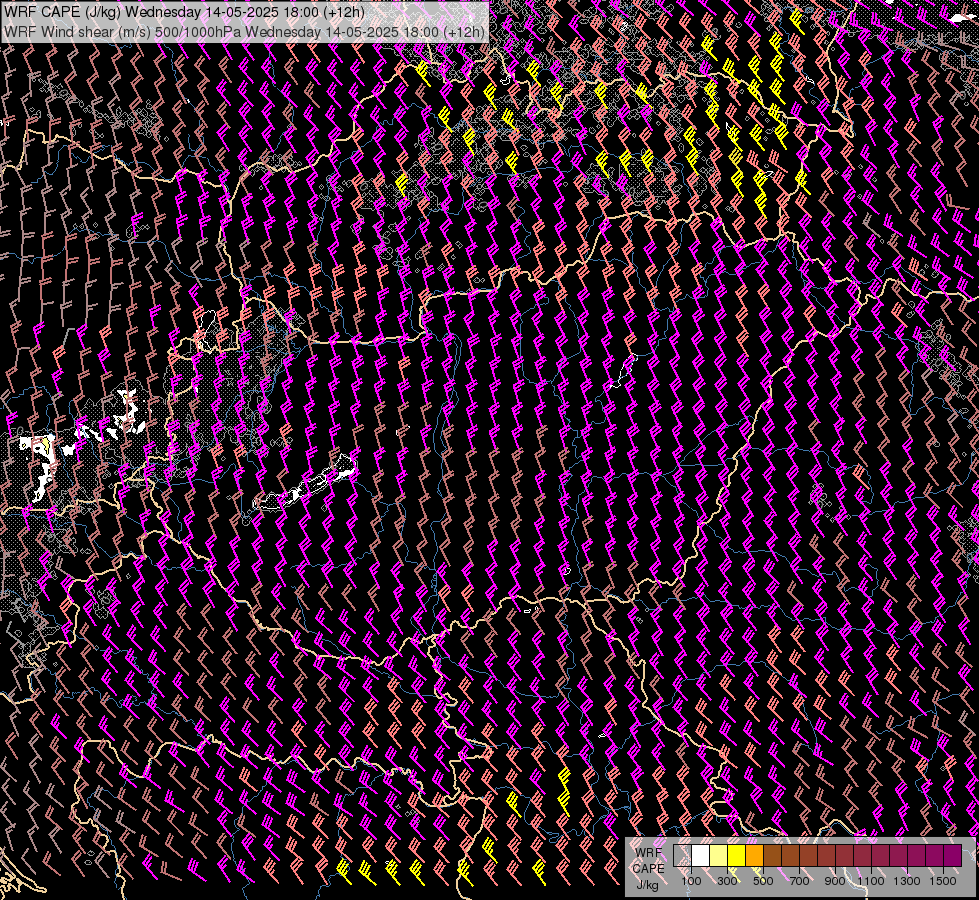Viewport: 979px width, 900px height.
Task: Select the pale yellow 200-300 J/kg swatch
Action: coord(719,855)
